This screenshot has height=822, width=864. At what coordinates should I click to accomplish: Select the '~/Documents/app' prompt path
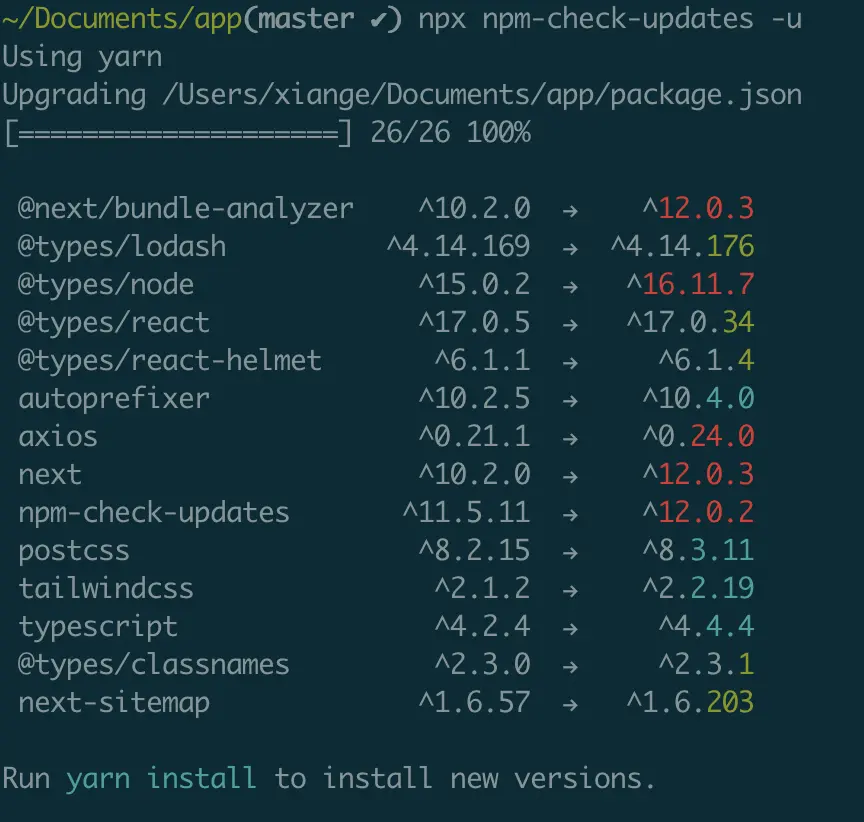tap(122, 20)
